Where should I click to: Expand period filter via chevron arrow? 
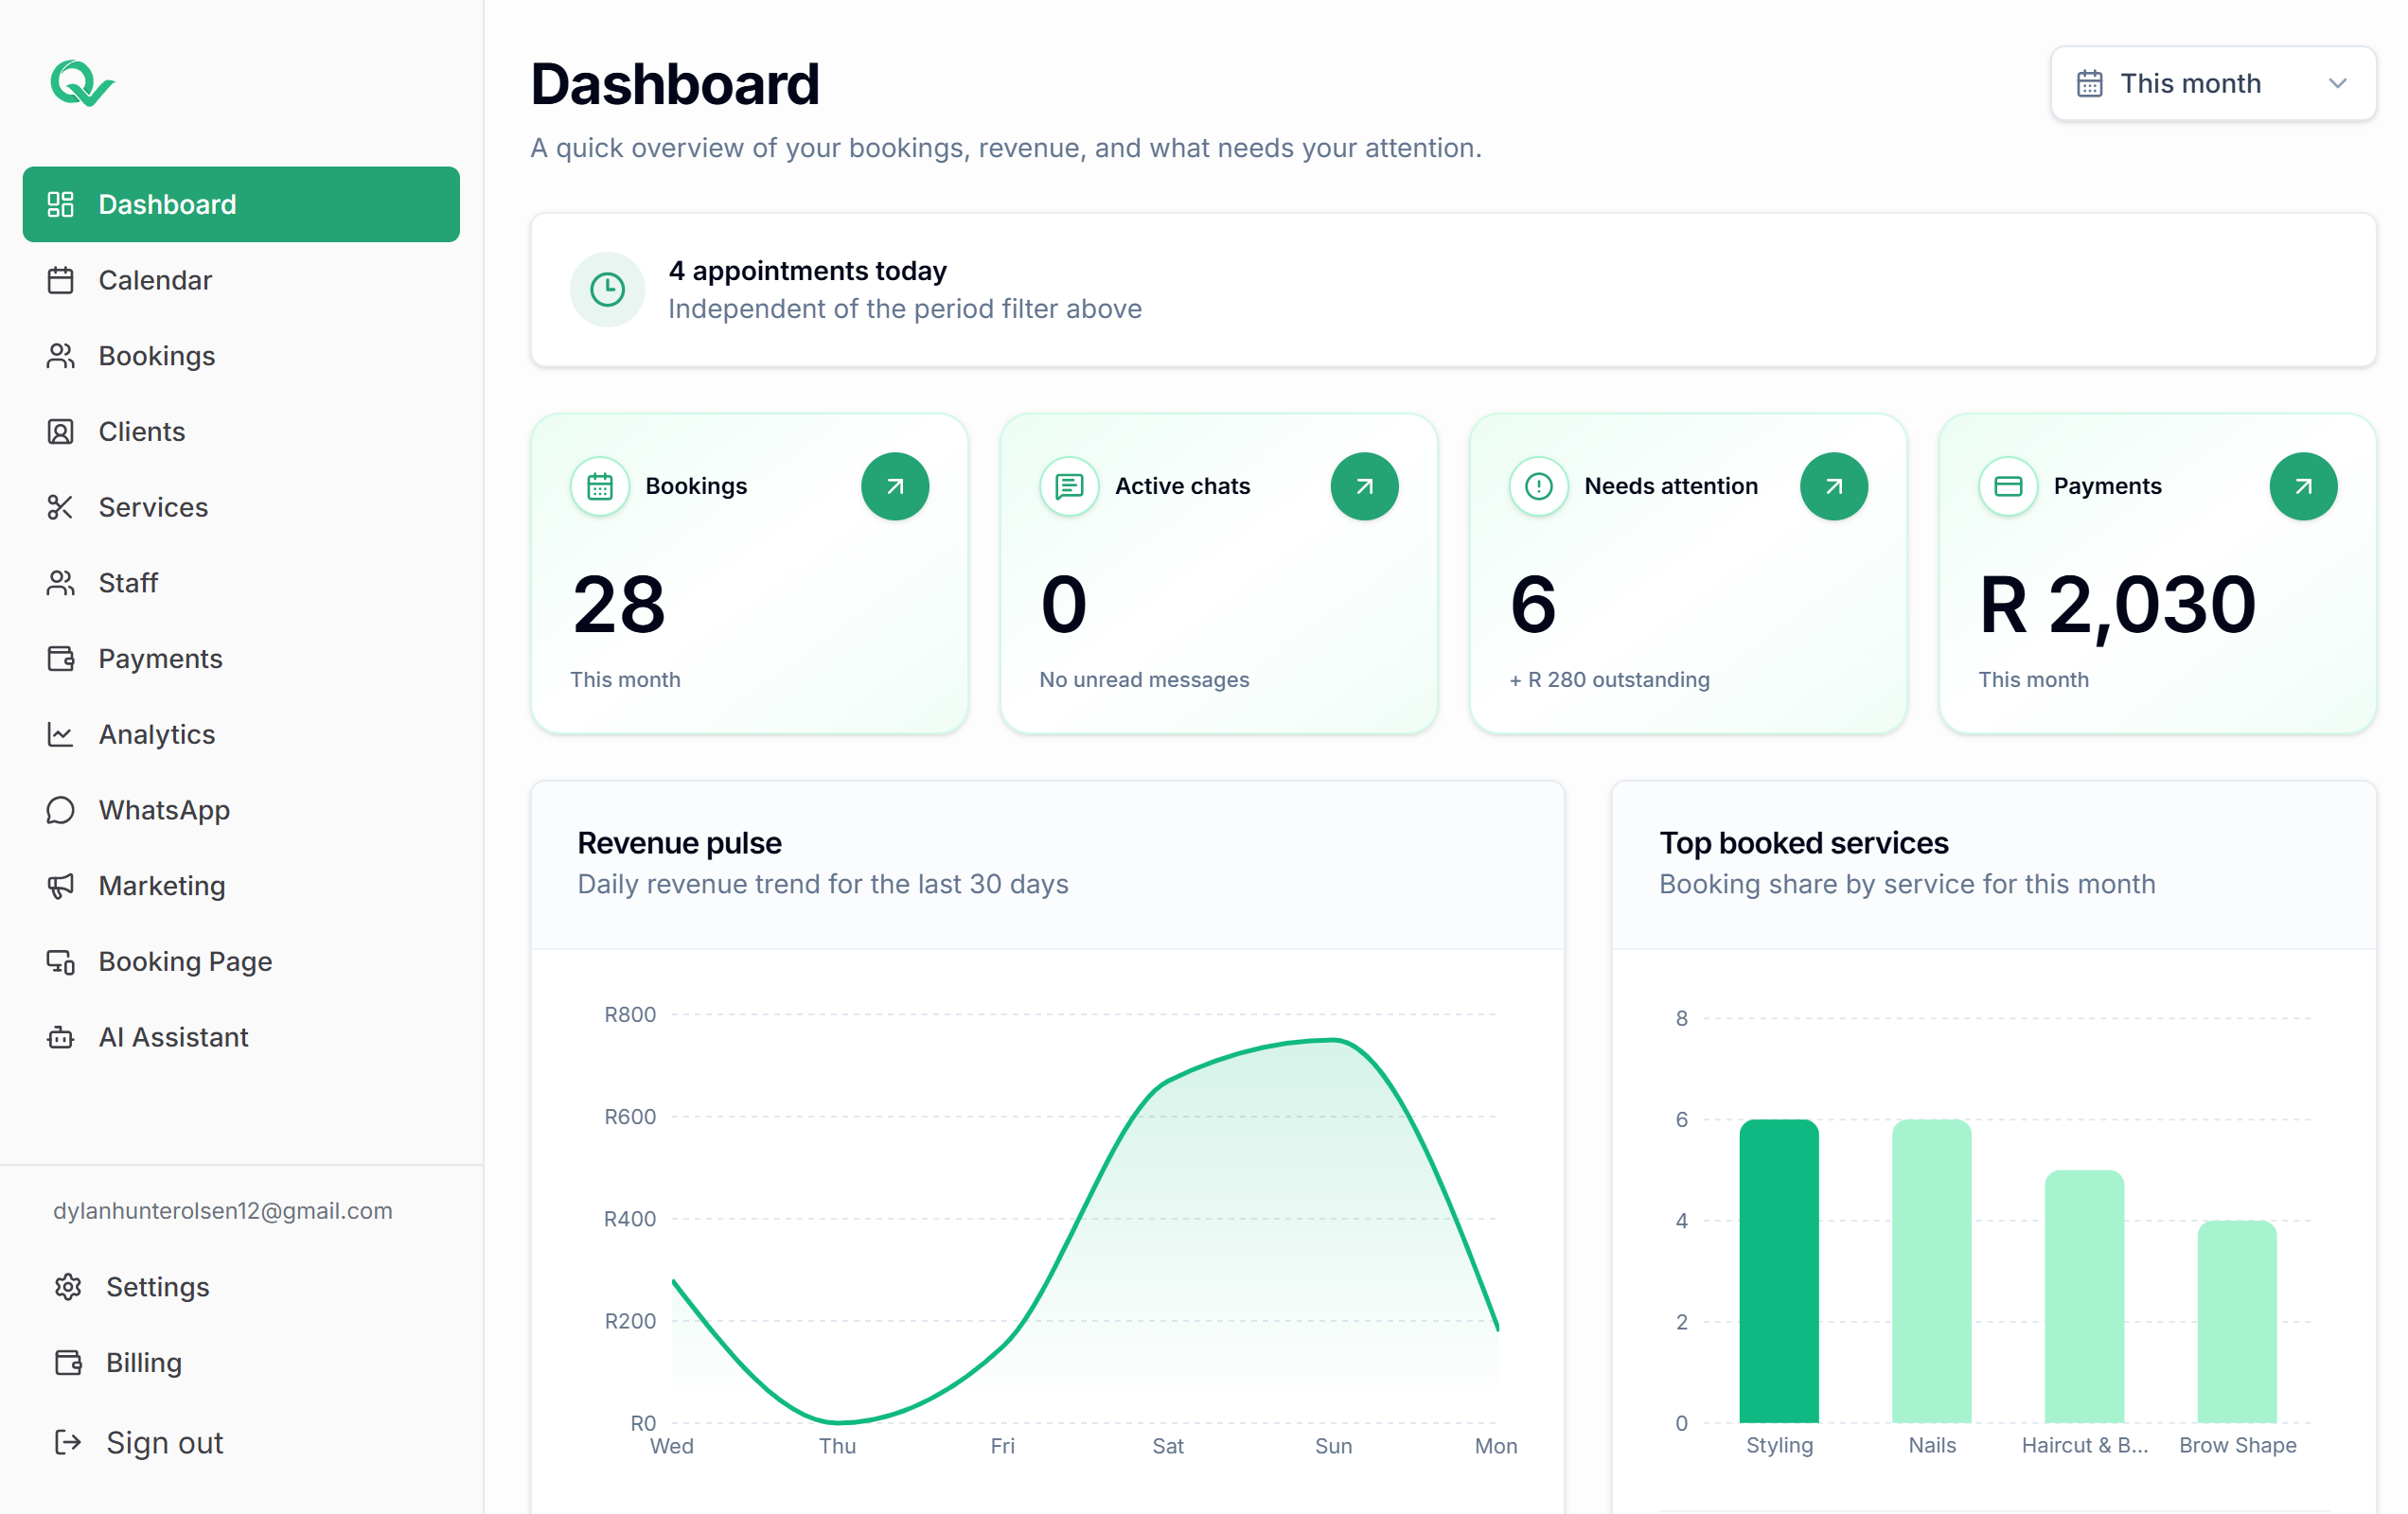pos(2337,83)
